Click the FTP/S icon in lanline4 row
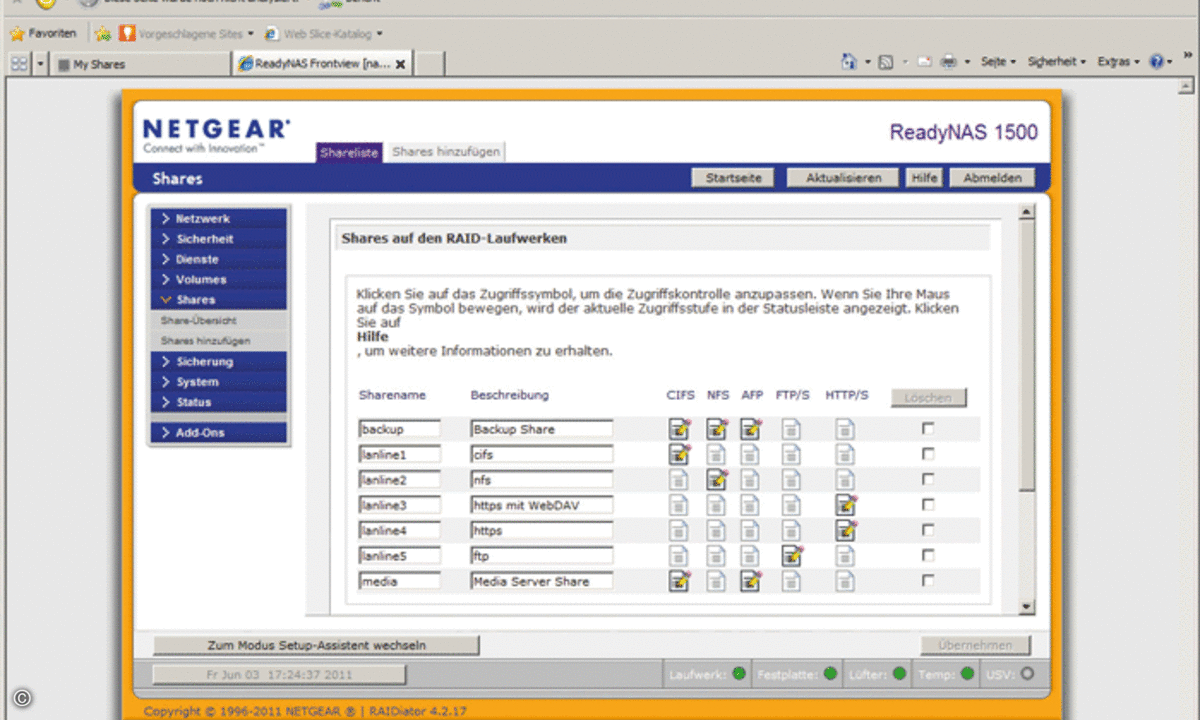 click(x=791, y=530)
